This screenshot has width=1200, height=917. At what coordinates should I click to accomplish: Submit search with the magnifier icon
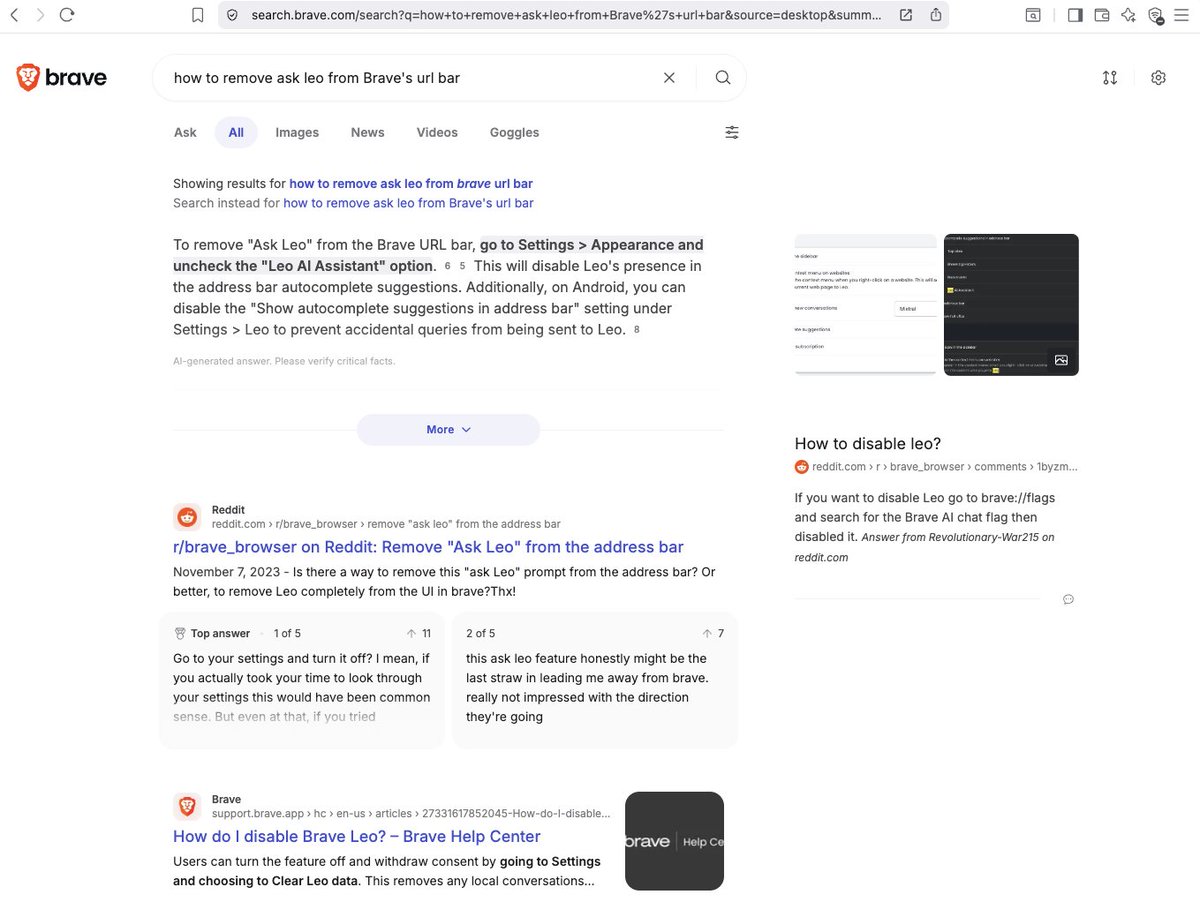723,78
